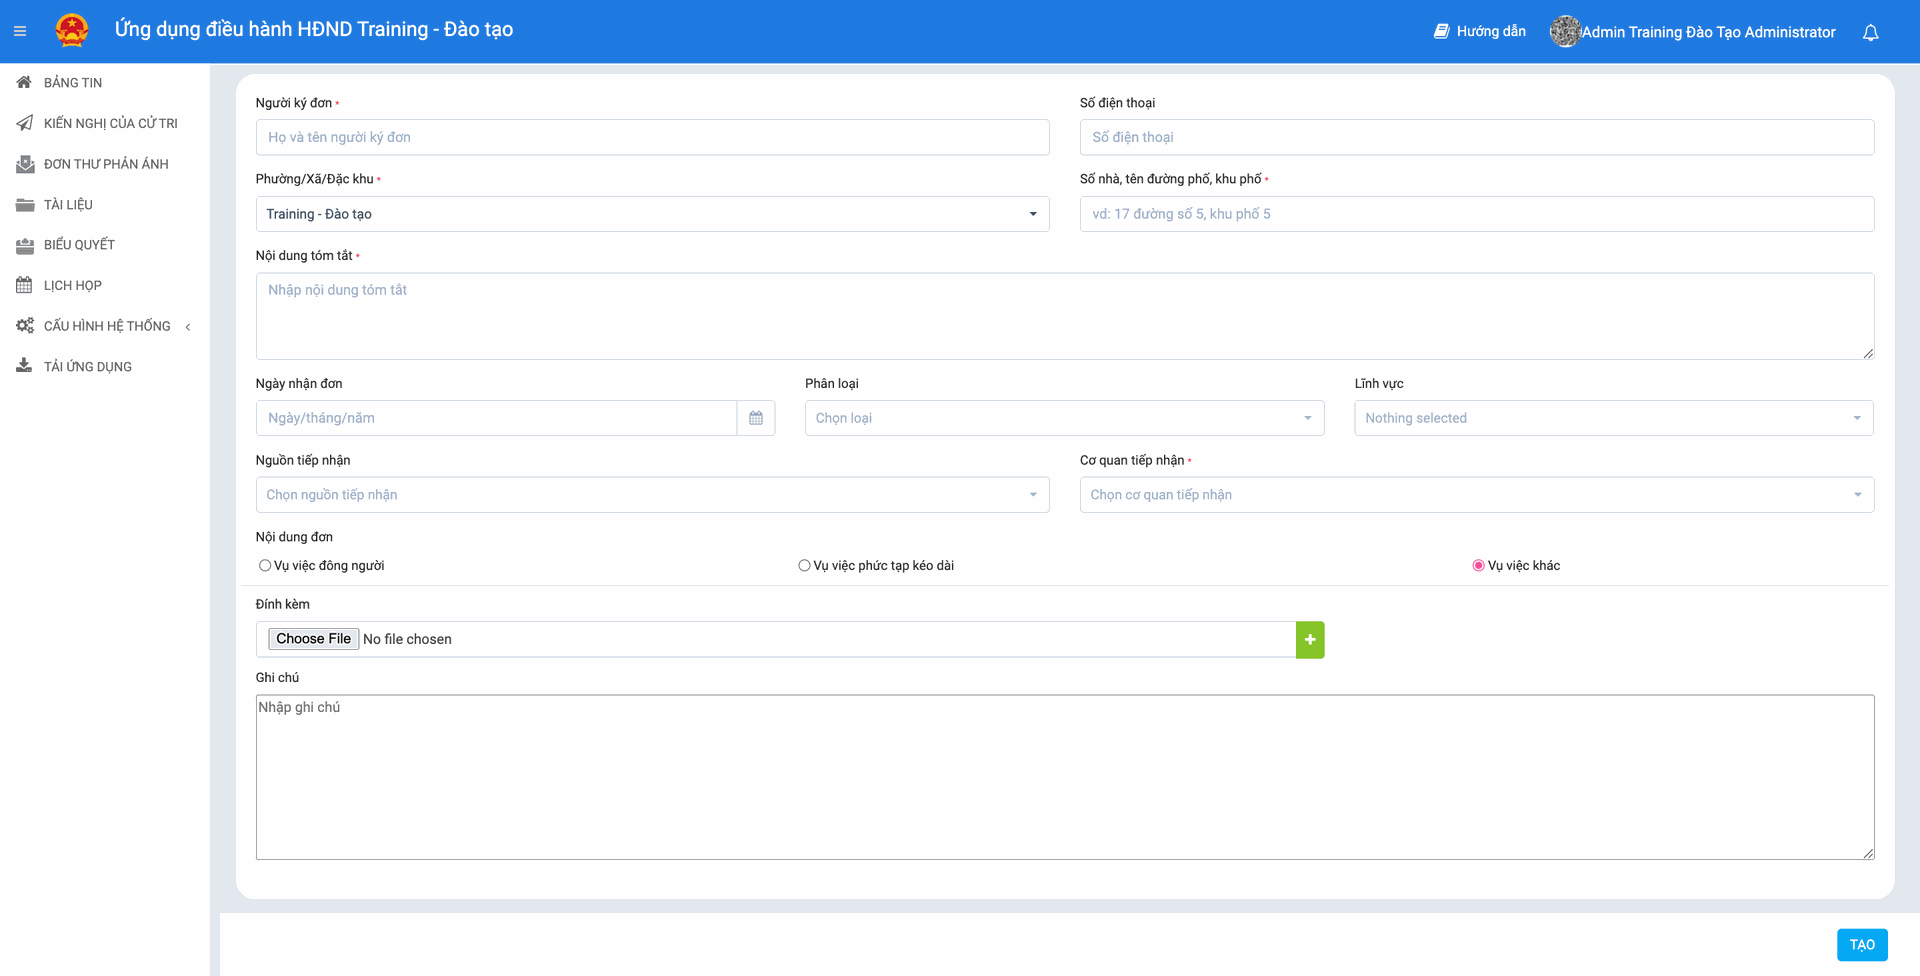Image resolution: width=1920 pixels, height=976 pixels.
Task: Open the Phường/Xã/Đặc khu dropdown
Action: 652,214
